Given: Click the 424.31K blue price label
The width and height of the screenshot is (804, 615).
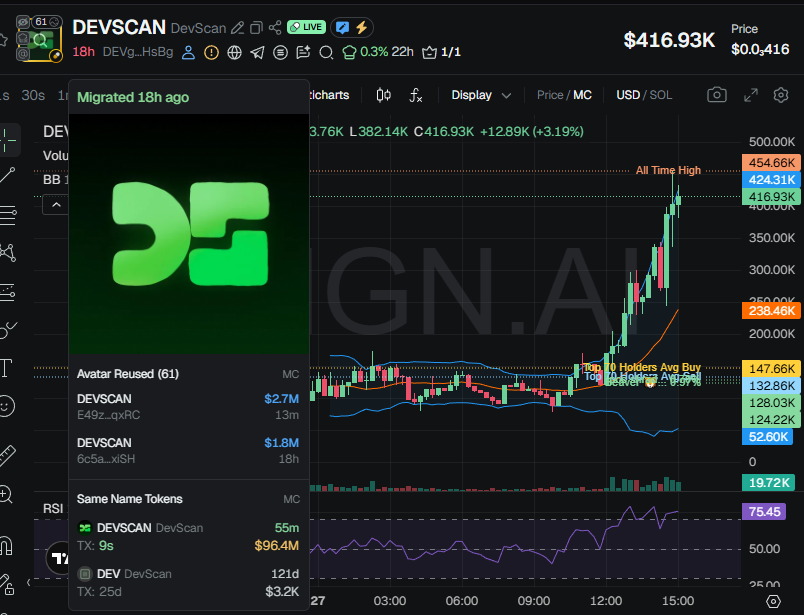Looking at the screenshot, I should point(771,180).
